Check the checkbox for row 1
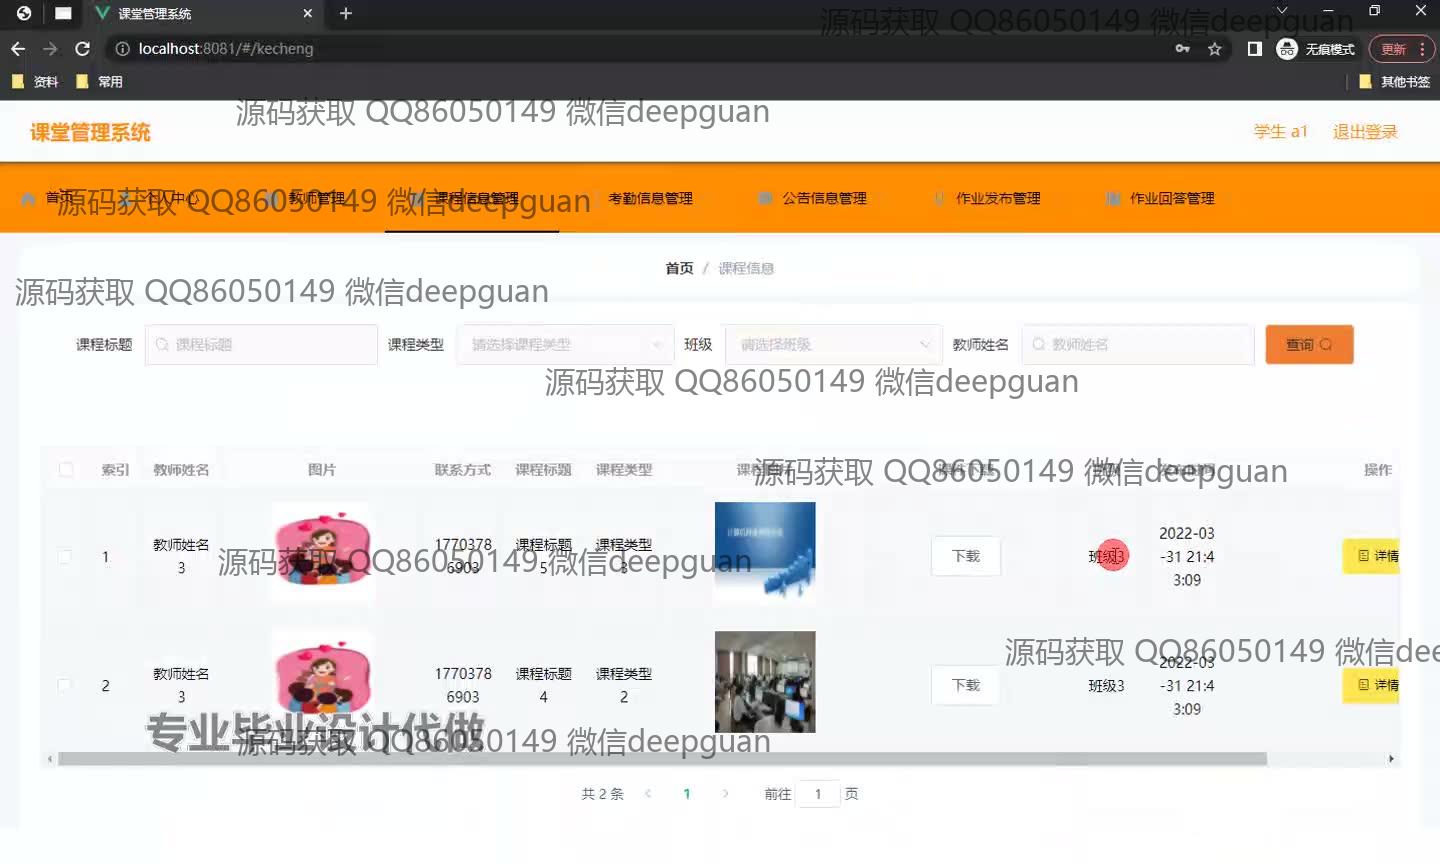The height and width of the screenshot is (864, 1440). [x=65, y=557]
